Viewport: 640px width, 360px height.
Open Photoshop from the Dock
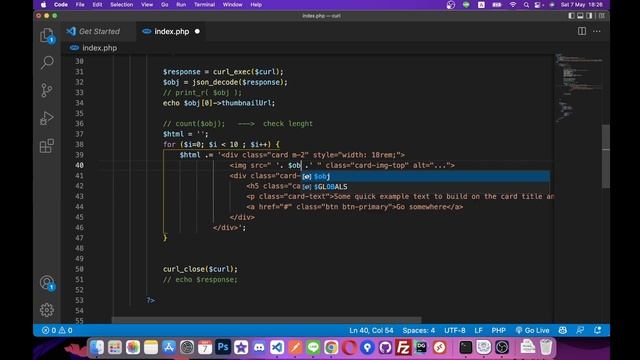click(223, 347)
